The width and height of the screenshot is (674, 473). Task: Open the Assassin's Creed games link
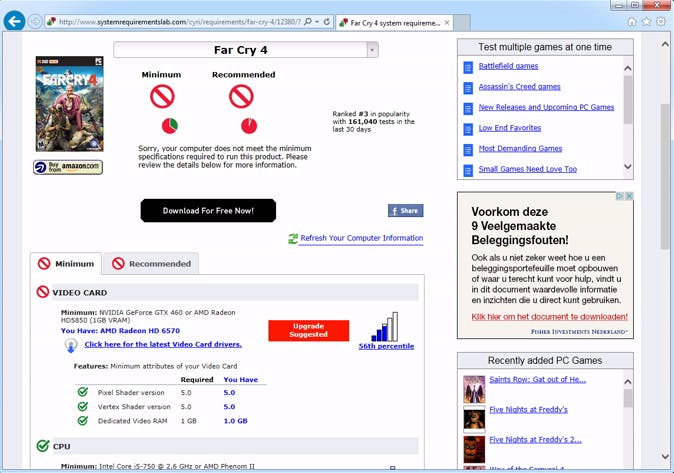pyautogui.click(x=519, y=87)
